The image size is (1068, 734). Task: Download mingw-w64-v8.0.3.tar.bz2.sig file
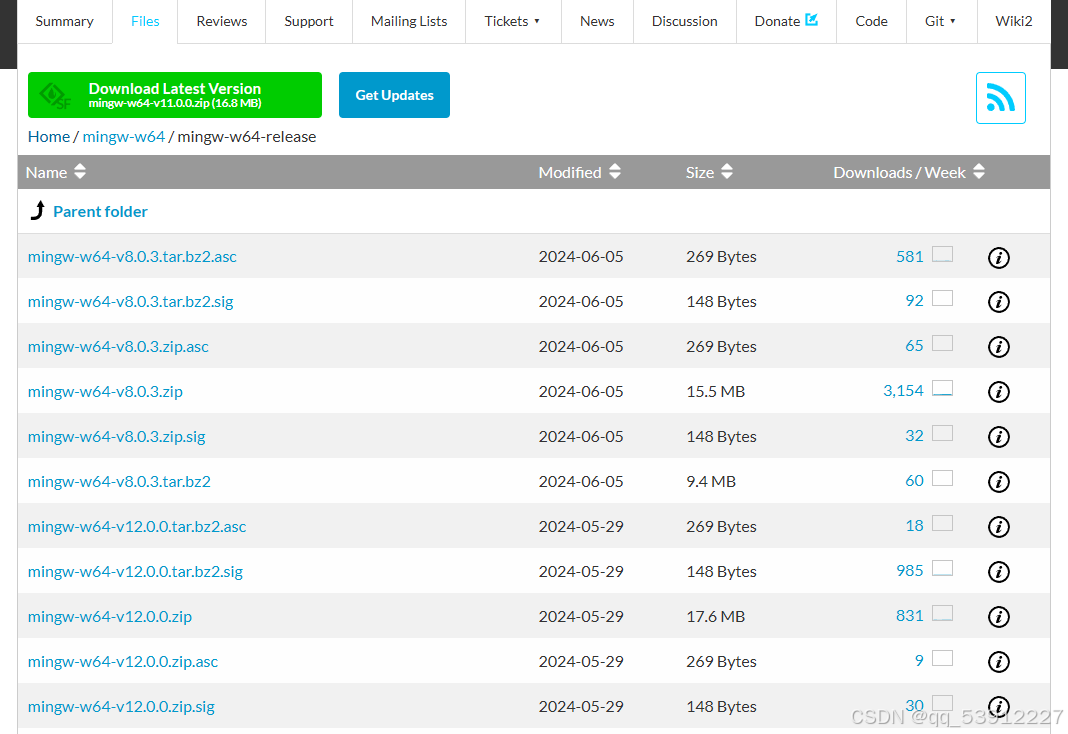tap(131, 302)
